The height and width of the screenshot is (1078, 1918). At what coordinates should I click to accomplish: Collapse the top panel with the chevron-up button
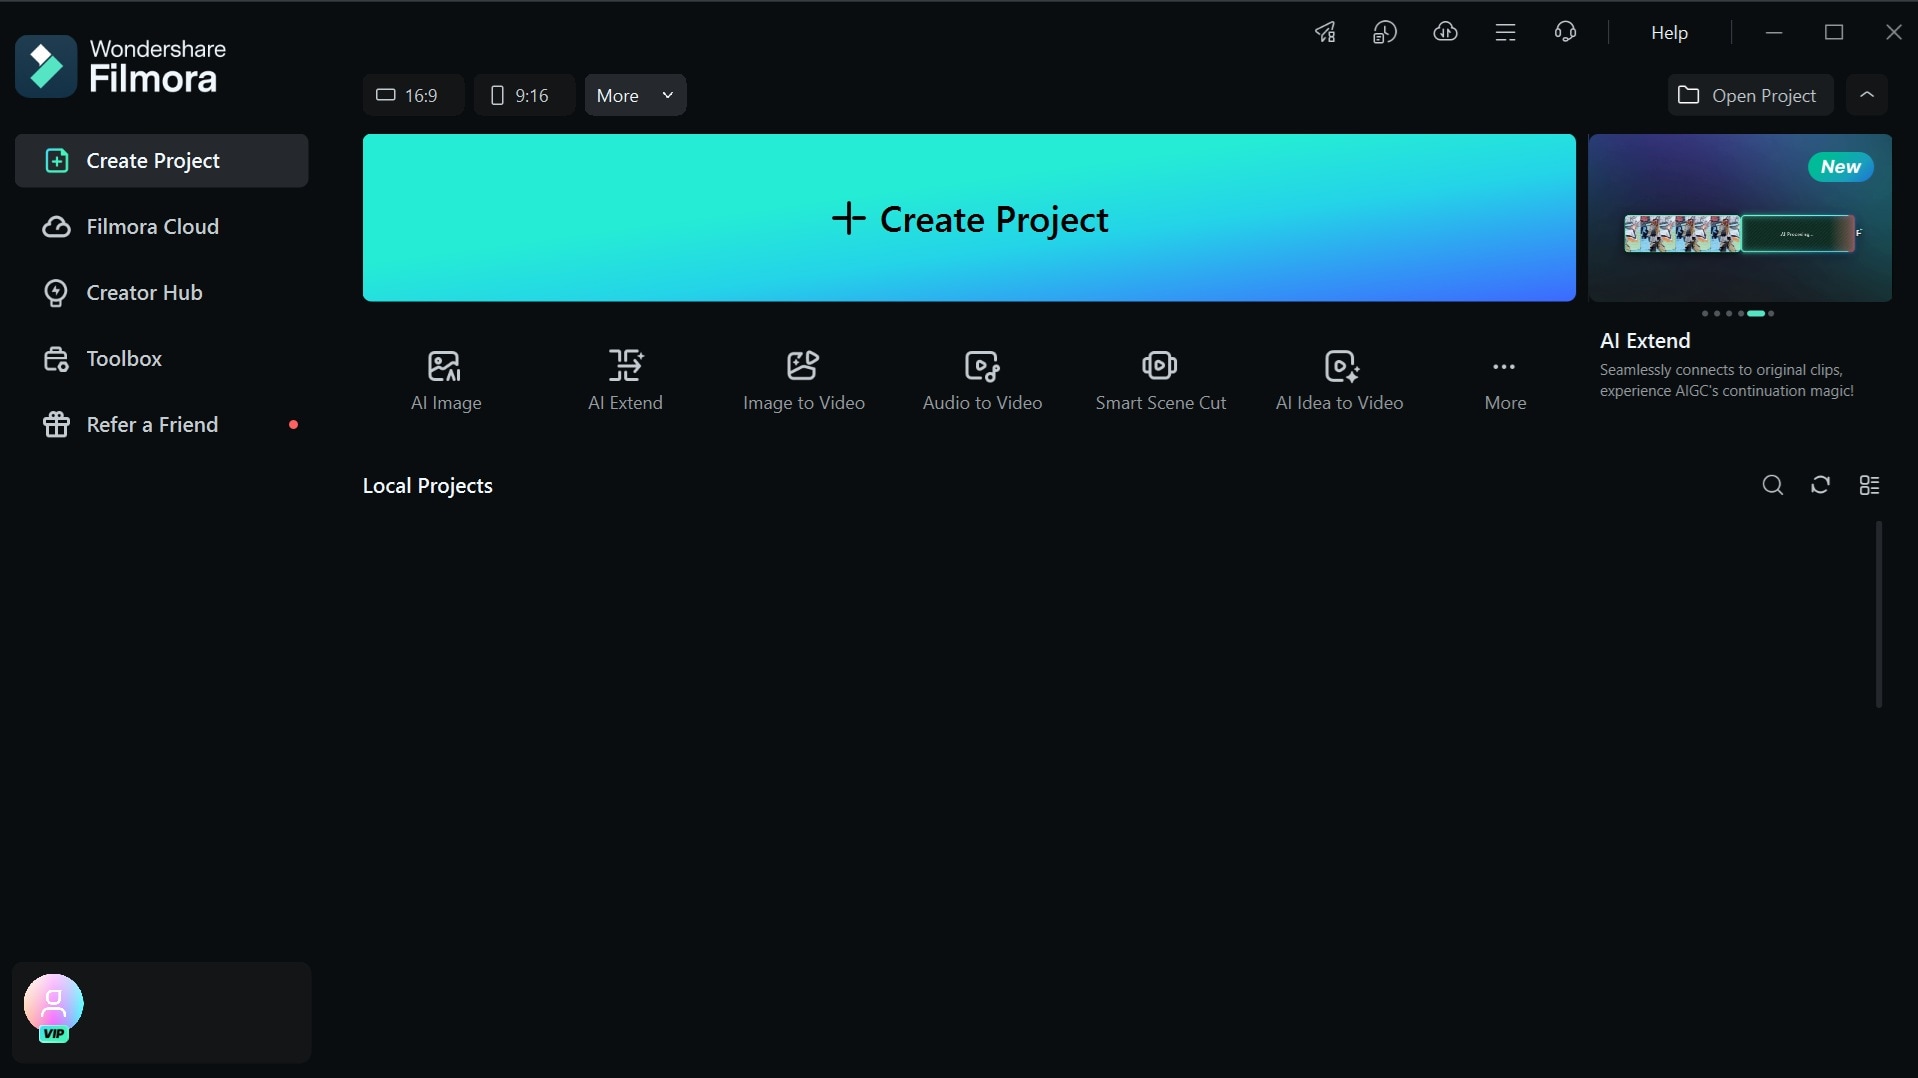pos(1866,95)
